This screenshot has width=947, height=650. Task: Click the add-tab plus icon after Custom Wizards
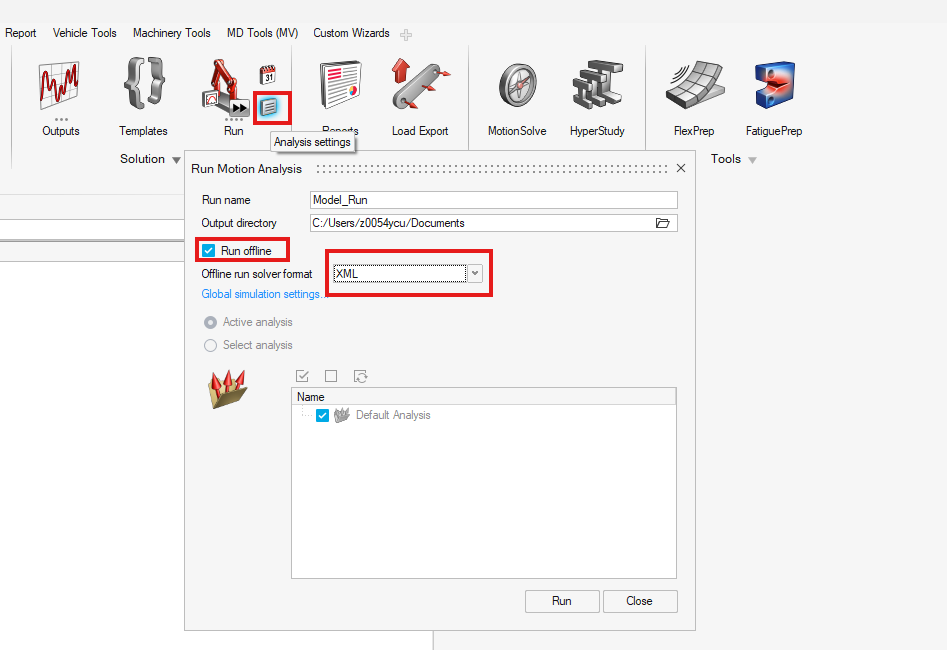[x=406, y=35]
